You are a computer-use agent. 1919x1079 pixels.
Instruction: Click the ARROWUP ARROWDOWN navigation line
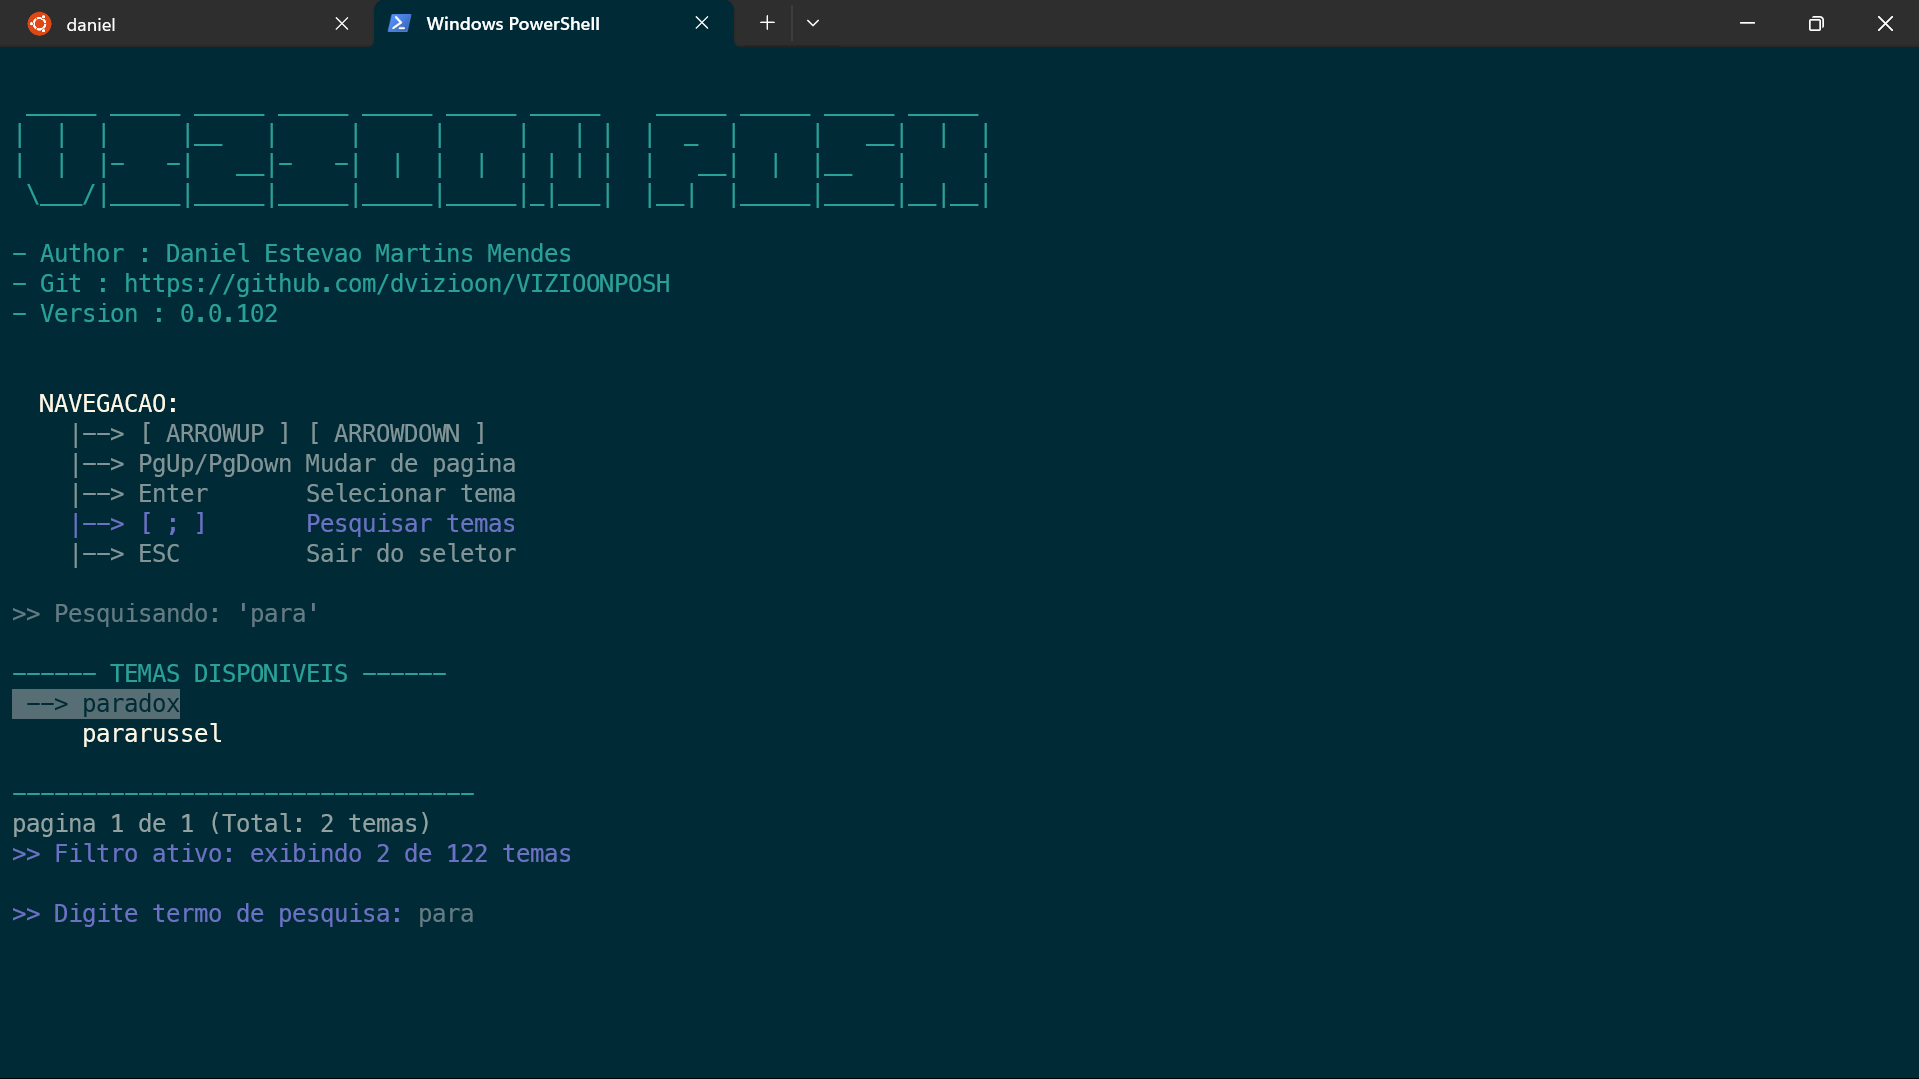pos(278,434)
